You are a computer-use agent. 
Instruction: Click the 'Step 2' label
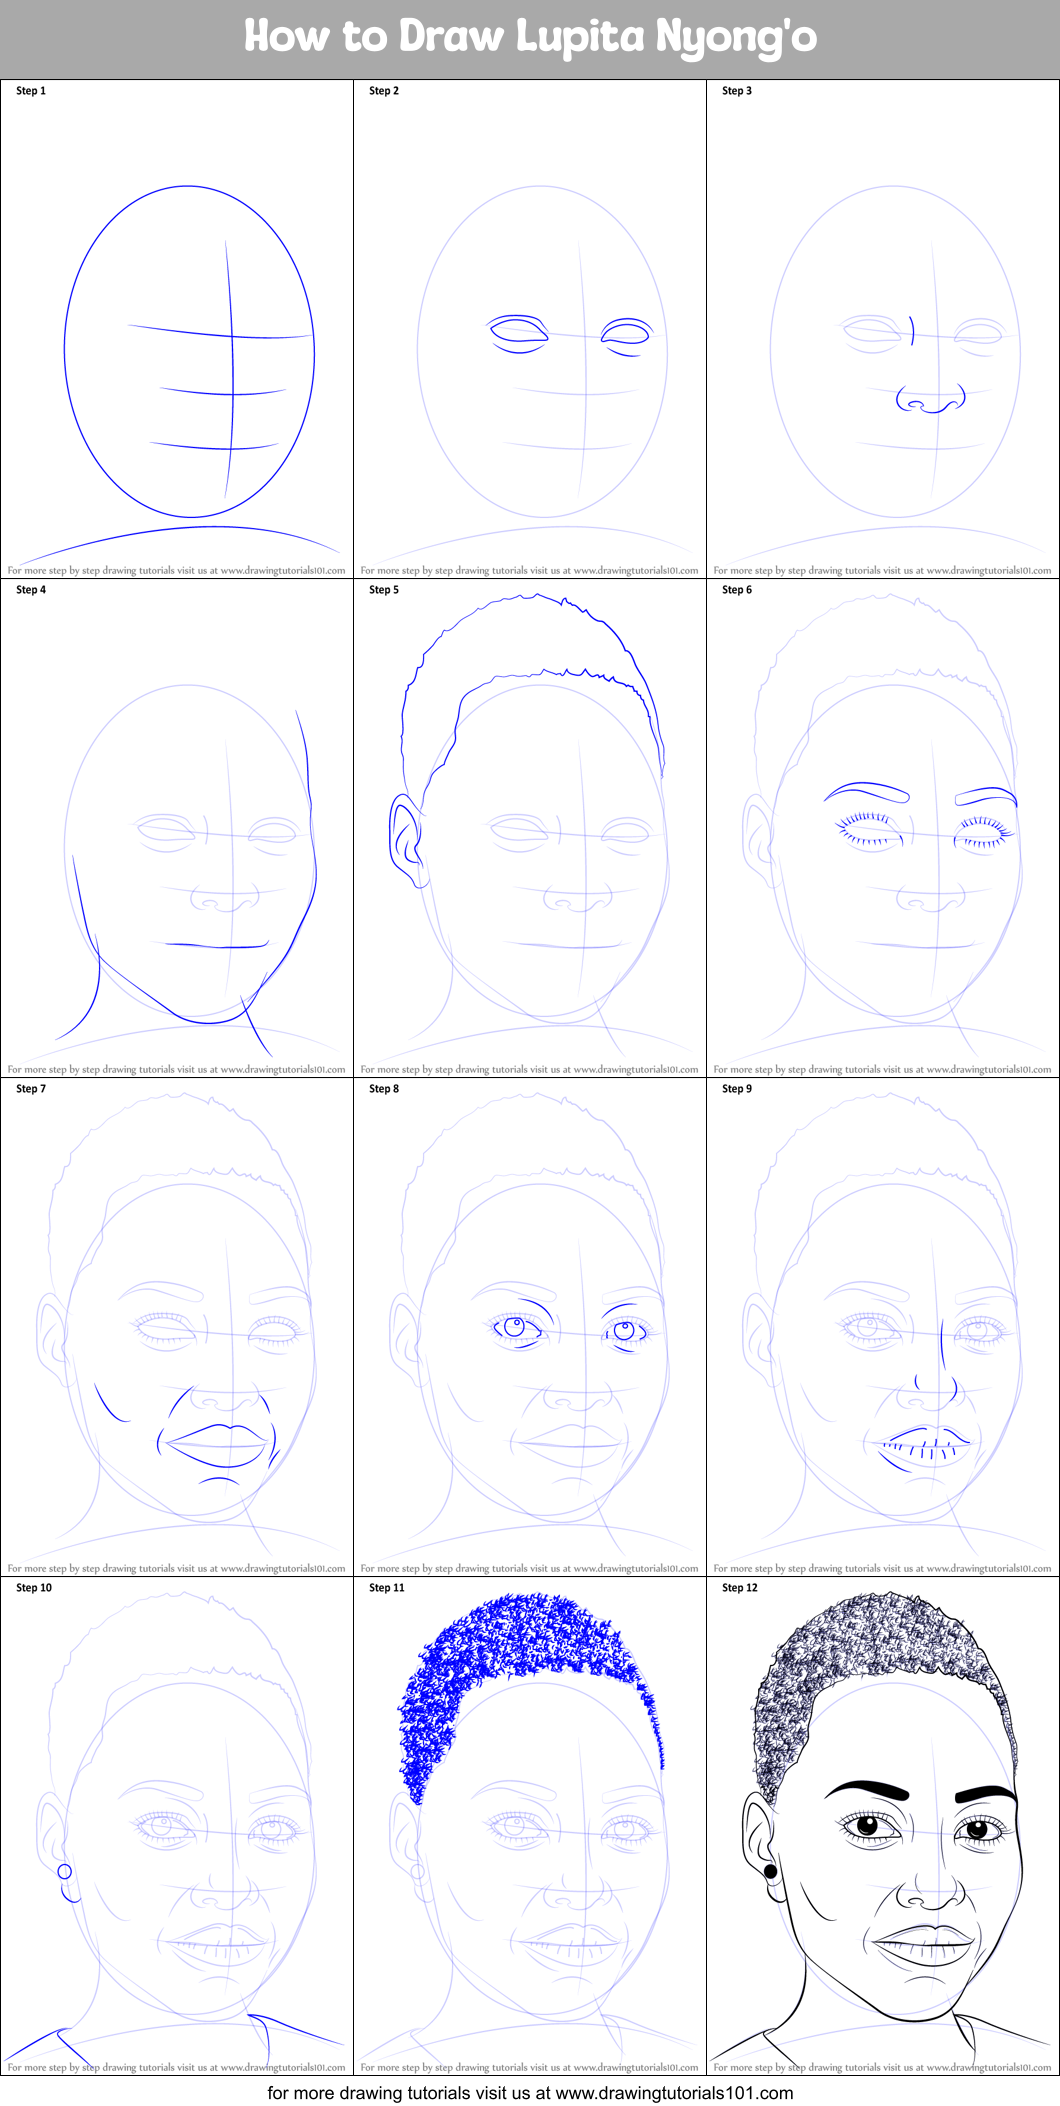tap(384, 91)
